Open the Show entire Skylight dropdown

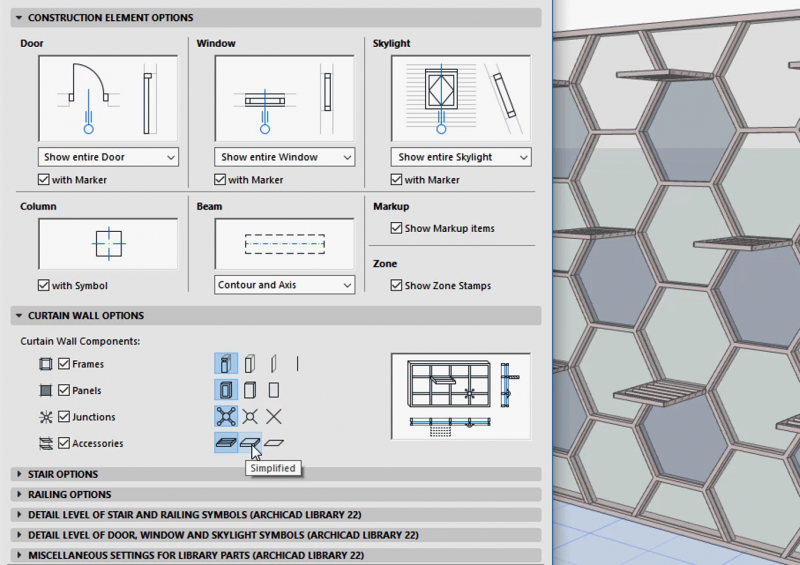point(461,157)
